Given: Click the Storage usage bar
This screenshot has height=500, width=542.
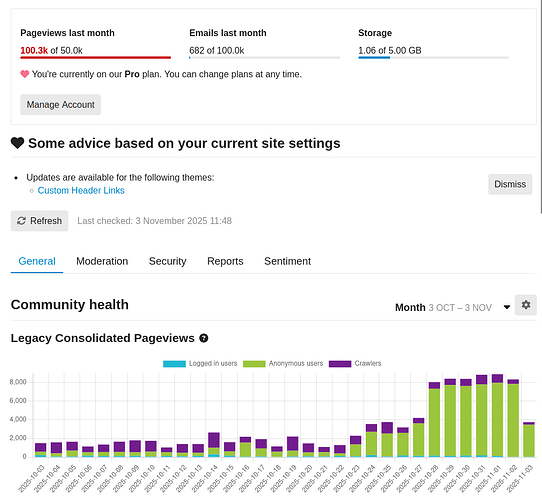Looking at the screenshot, I should click(x=434, y=57).
